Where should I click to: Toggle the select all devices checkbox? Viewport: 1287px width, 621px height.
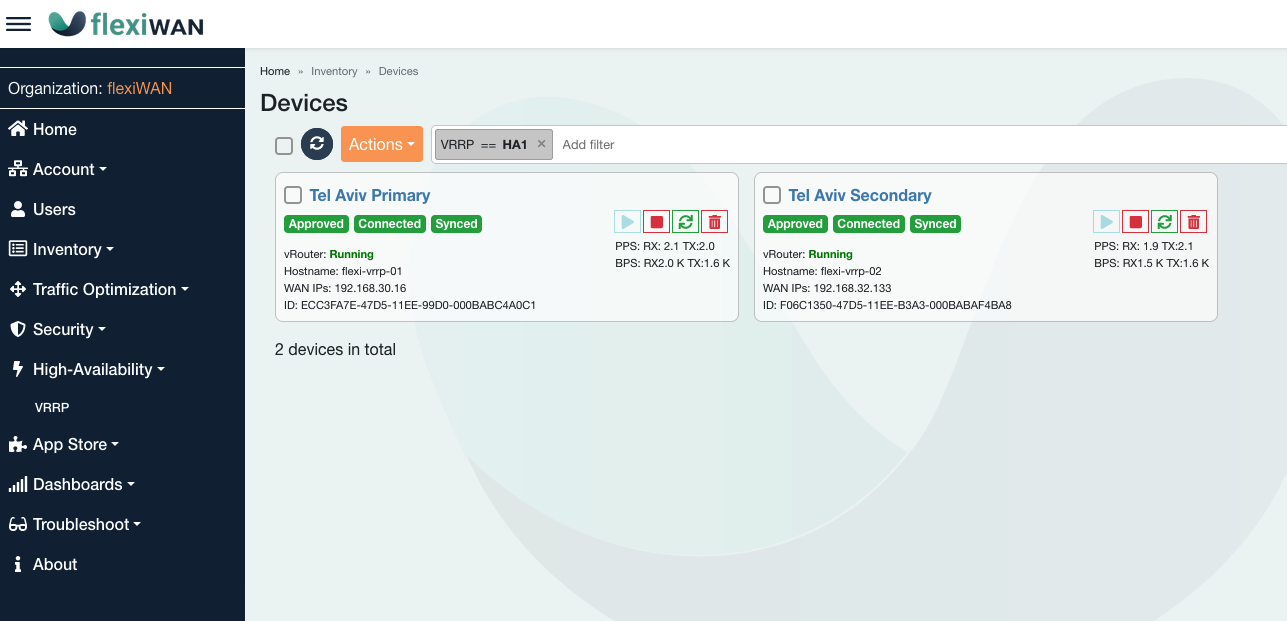284,146
